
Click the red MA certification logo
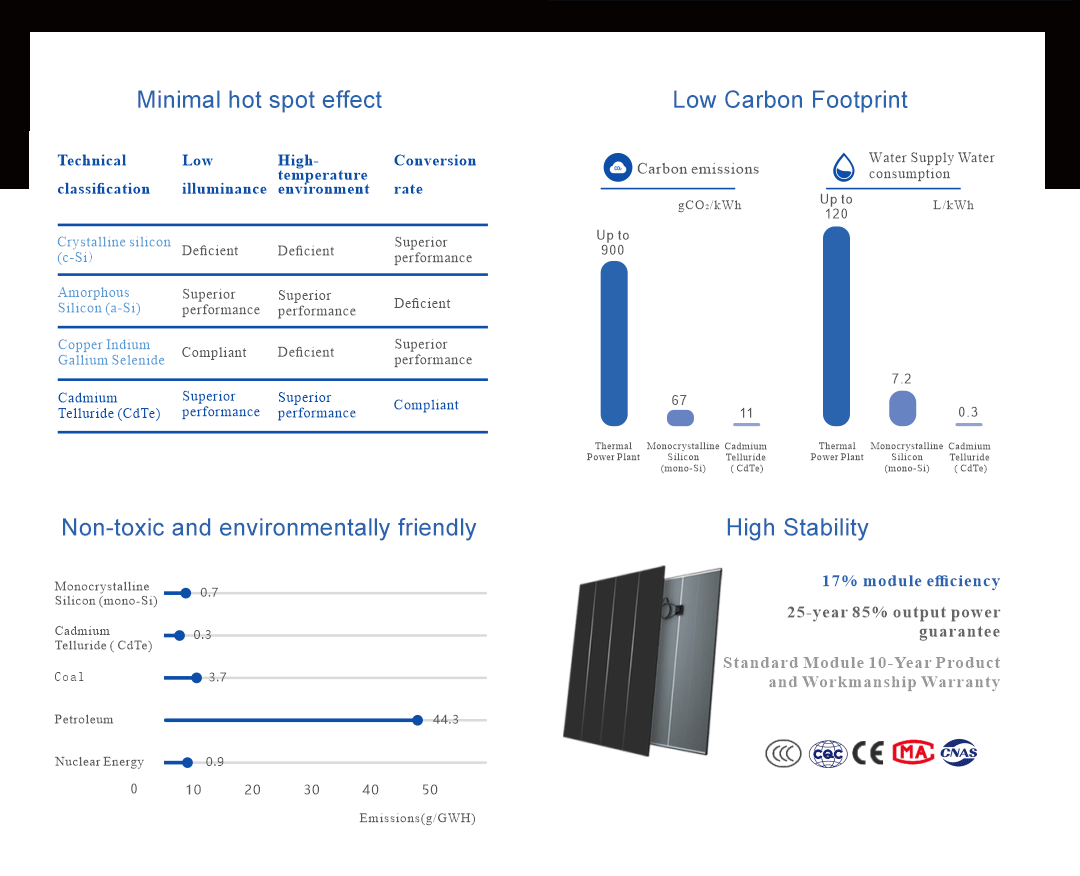pyautogui.click(x=912, y=752)
